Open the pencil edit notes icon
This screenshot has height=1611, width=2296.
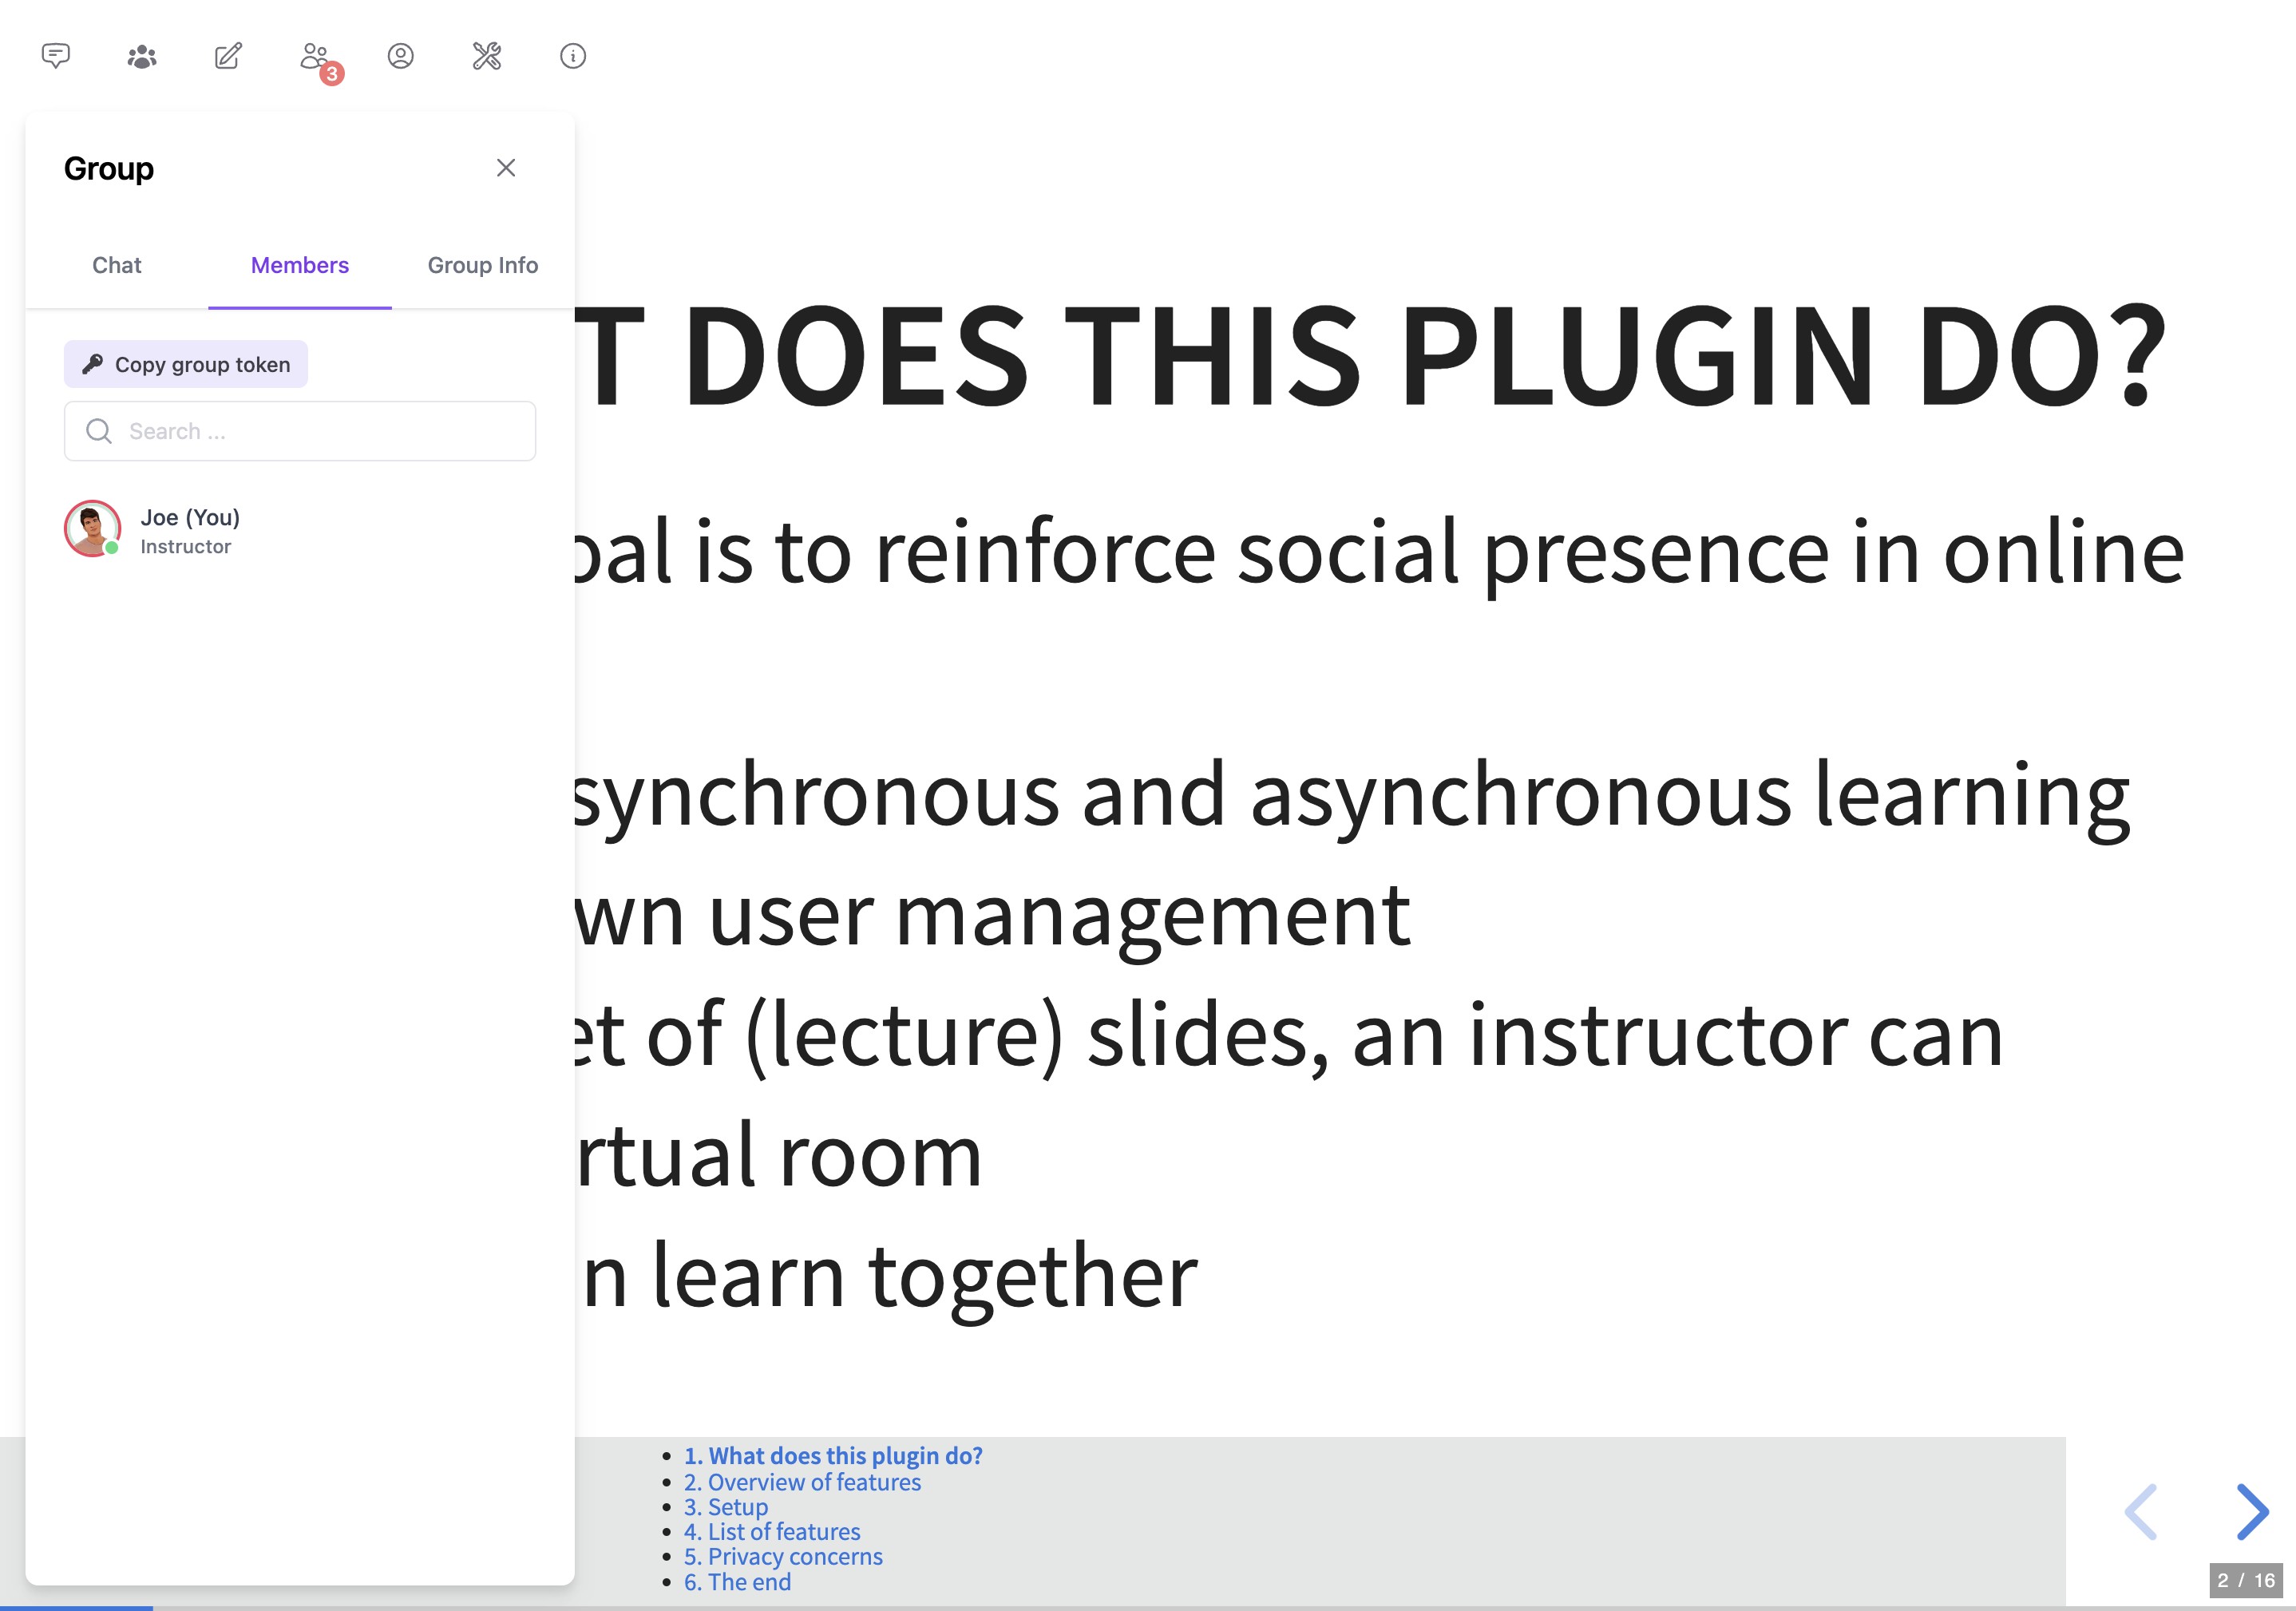[228, 56]
